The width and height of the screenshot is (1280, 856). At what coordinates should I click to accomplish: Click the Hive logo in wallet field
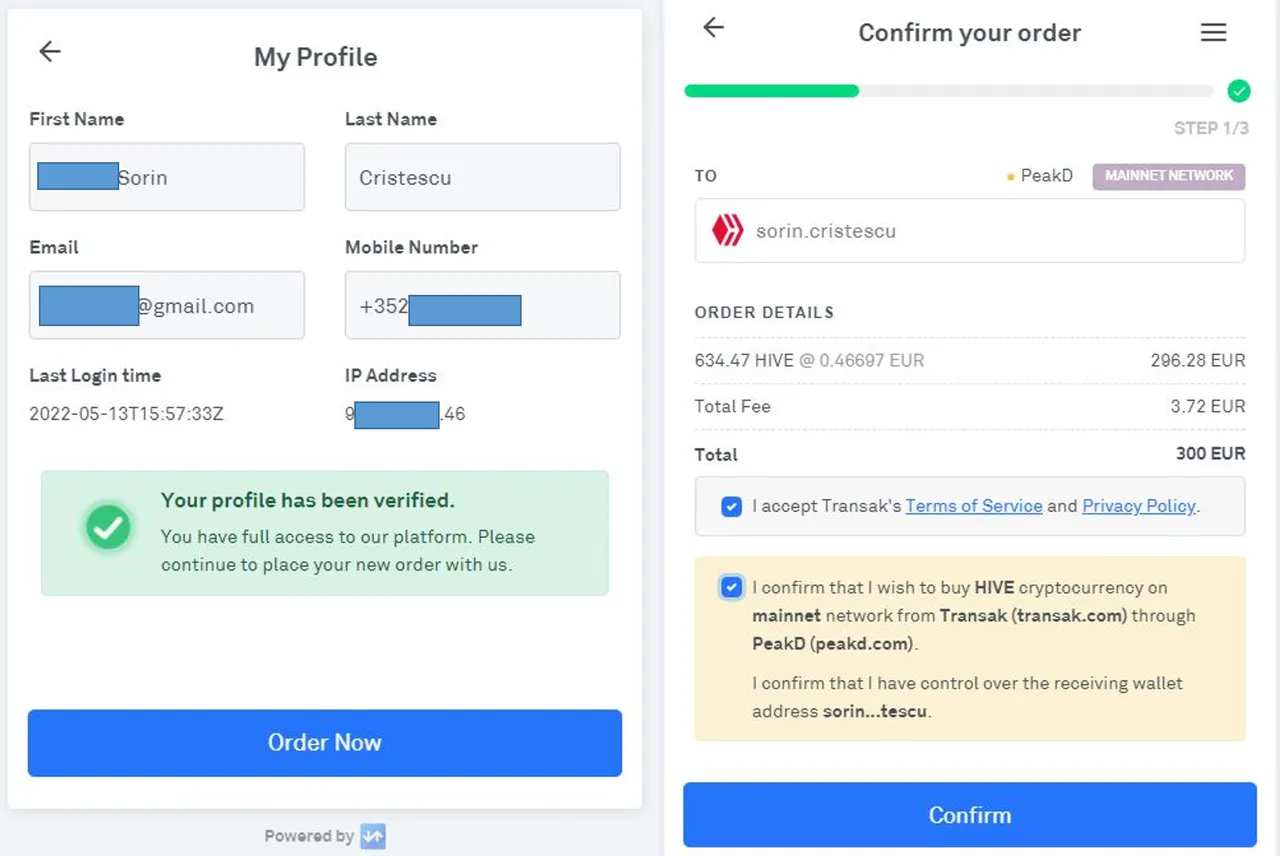click(727, 231)
